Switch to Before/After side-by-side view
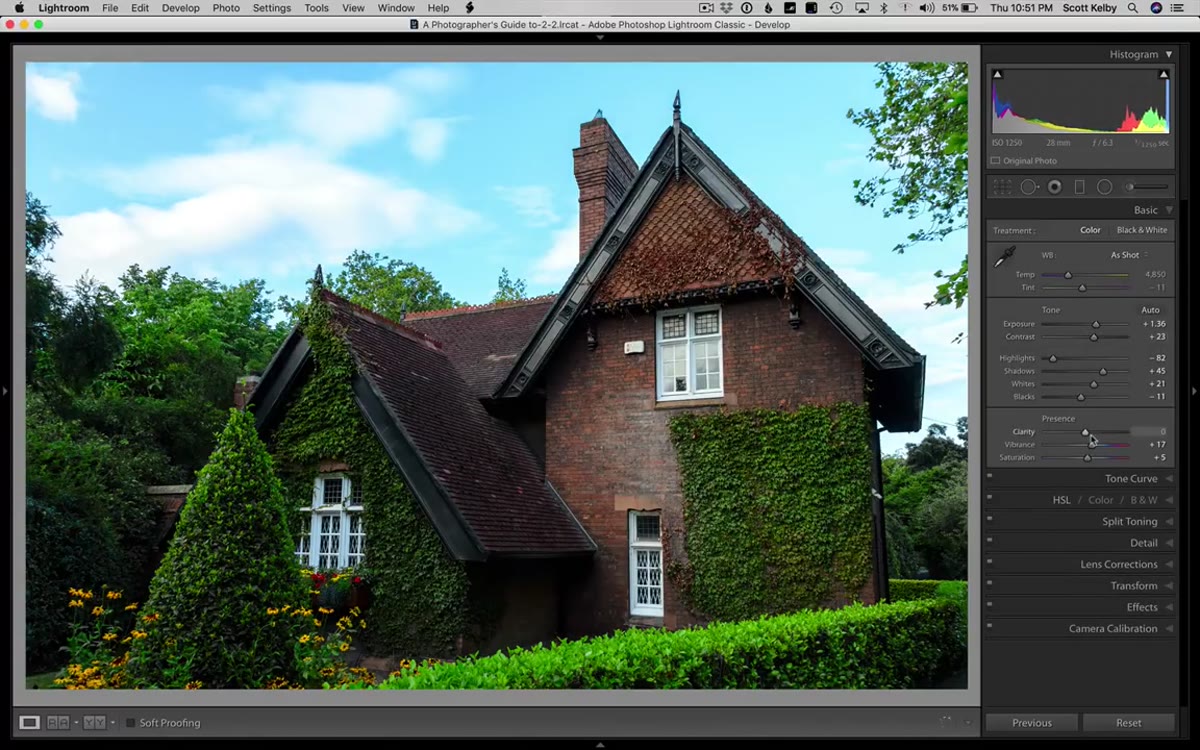The width and height of the screenshot is (1200, 750). [x=58, y=722]
